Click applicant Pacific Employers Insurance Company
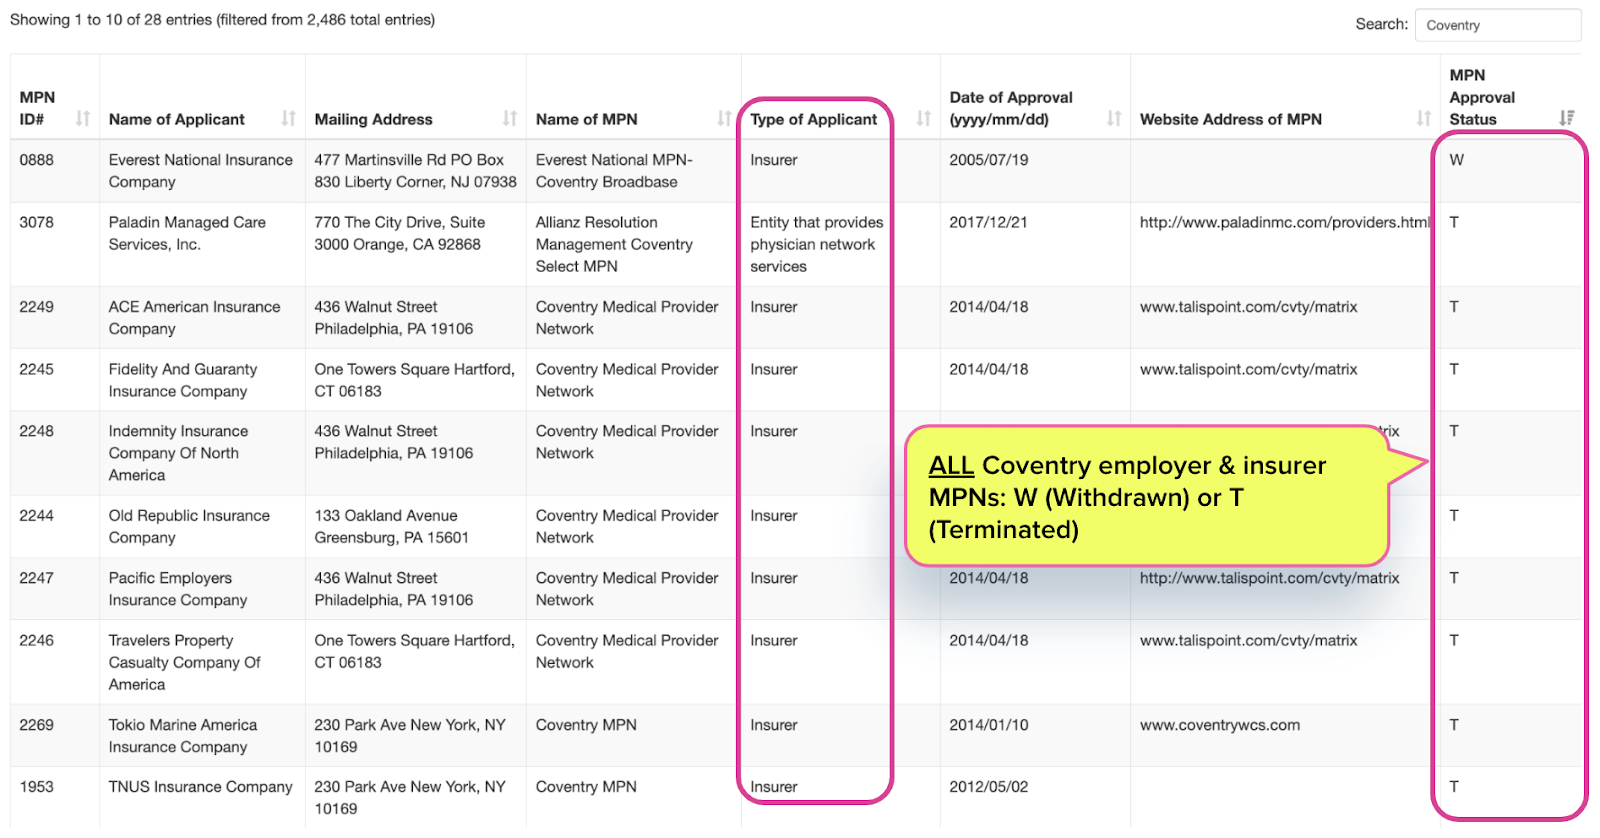Image resolution: width=1600 pixels, height=838 pixels. click(x=178, y=589)
